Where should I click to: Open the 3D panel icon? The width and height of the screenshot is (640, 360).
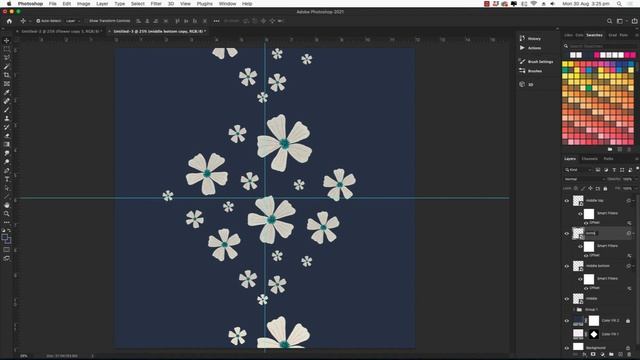coord(522,84)
